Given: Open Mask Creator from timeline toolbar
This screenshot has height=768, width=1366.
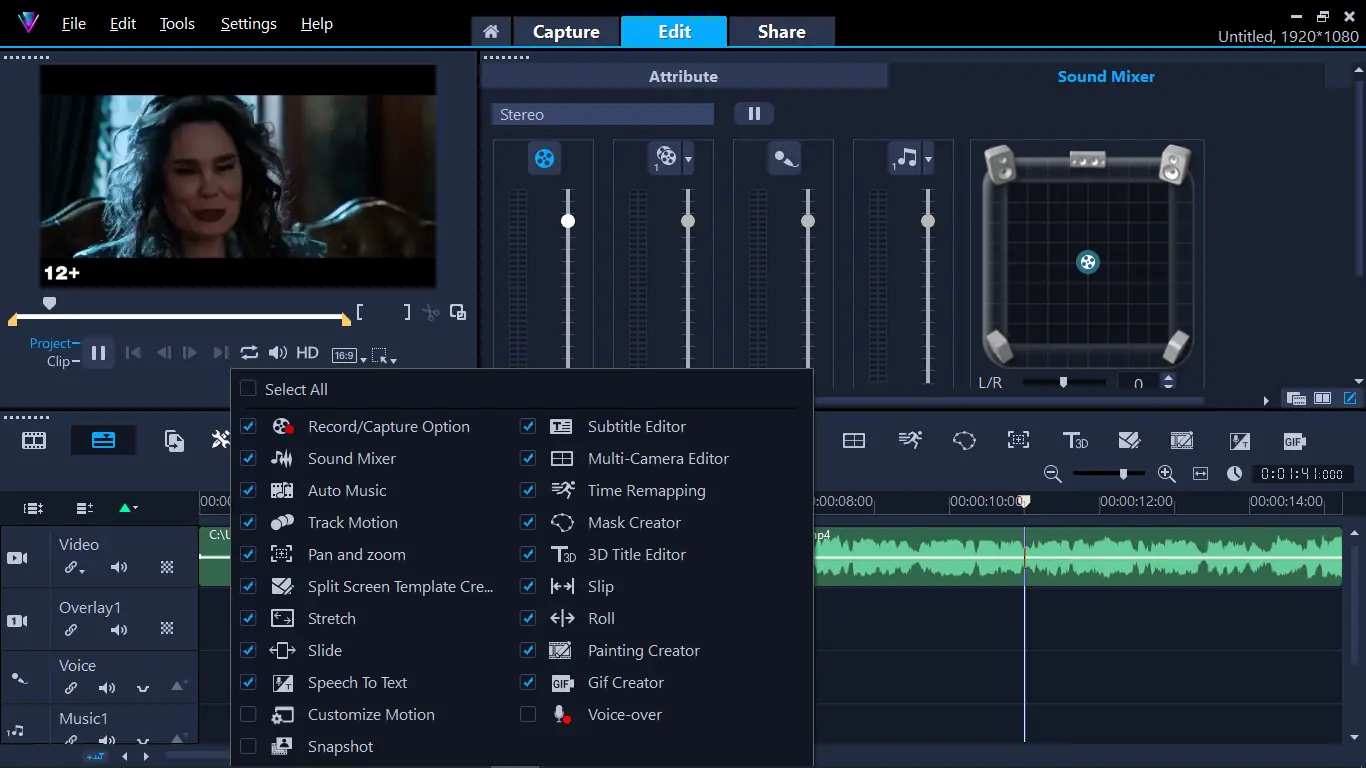Looking at the screenshot, I should [964, 440].
